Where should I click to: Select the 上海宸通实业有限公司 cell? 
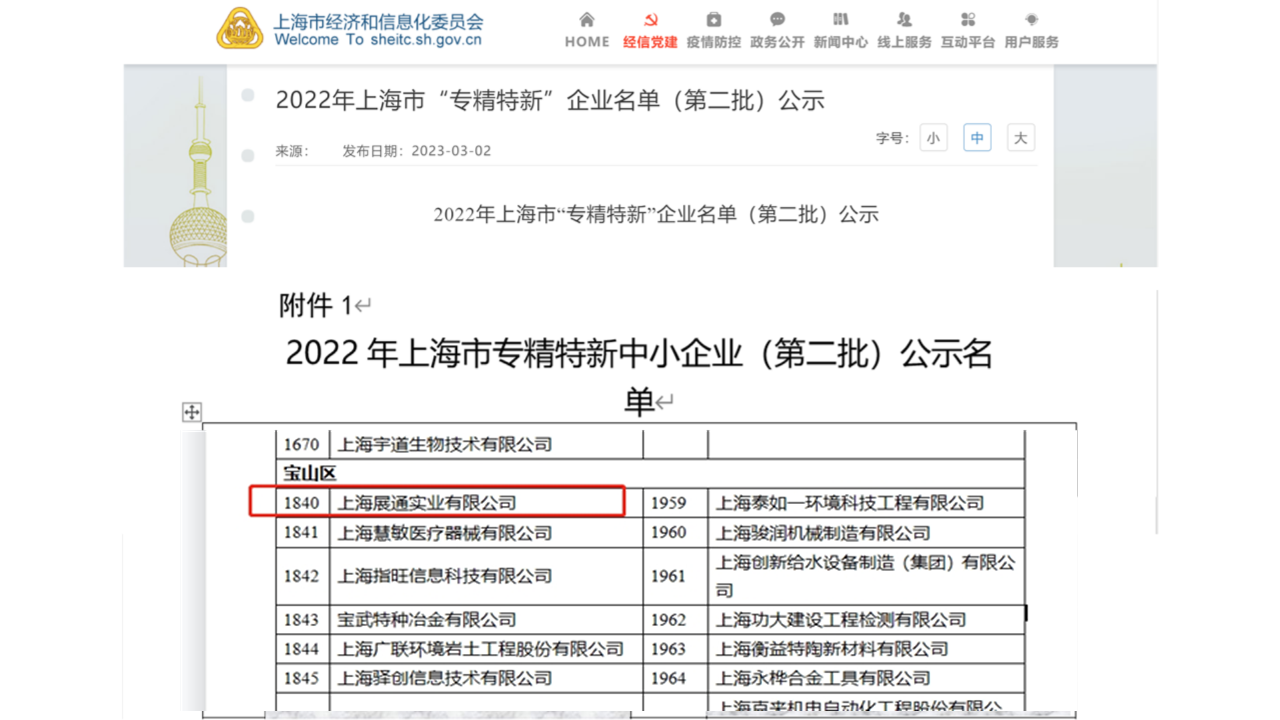[485, 503]
